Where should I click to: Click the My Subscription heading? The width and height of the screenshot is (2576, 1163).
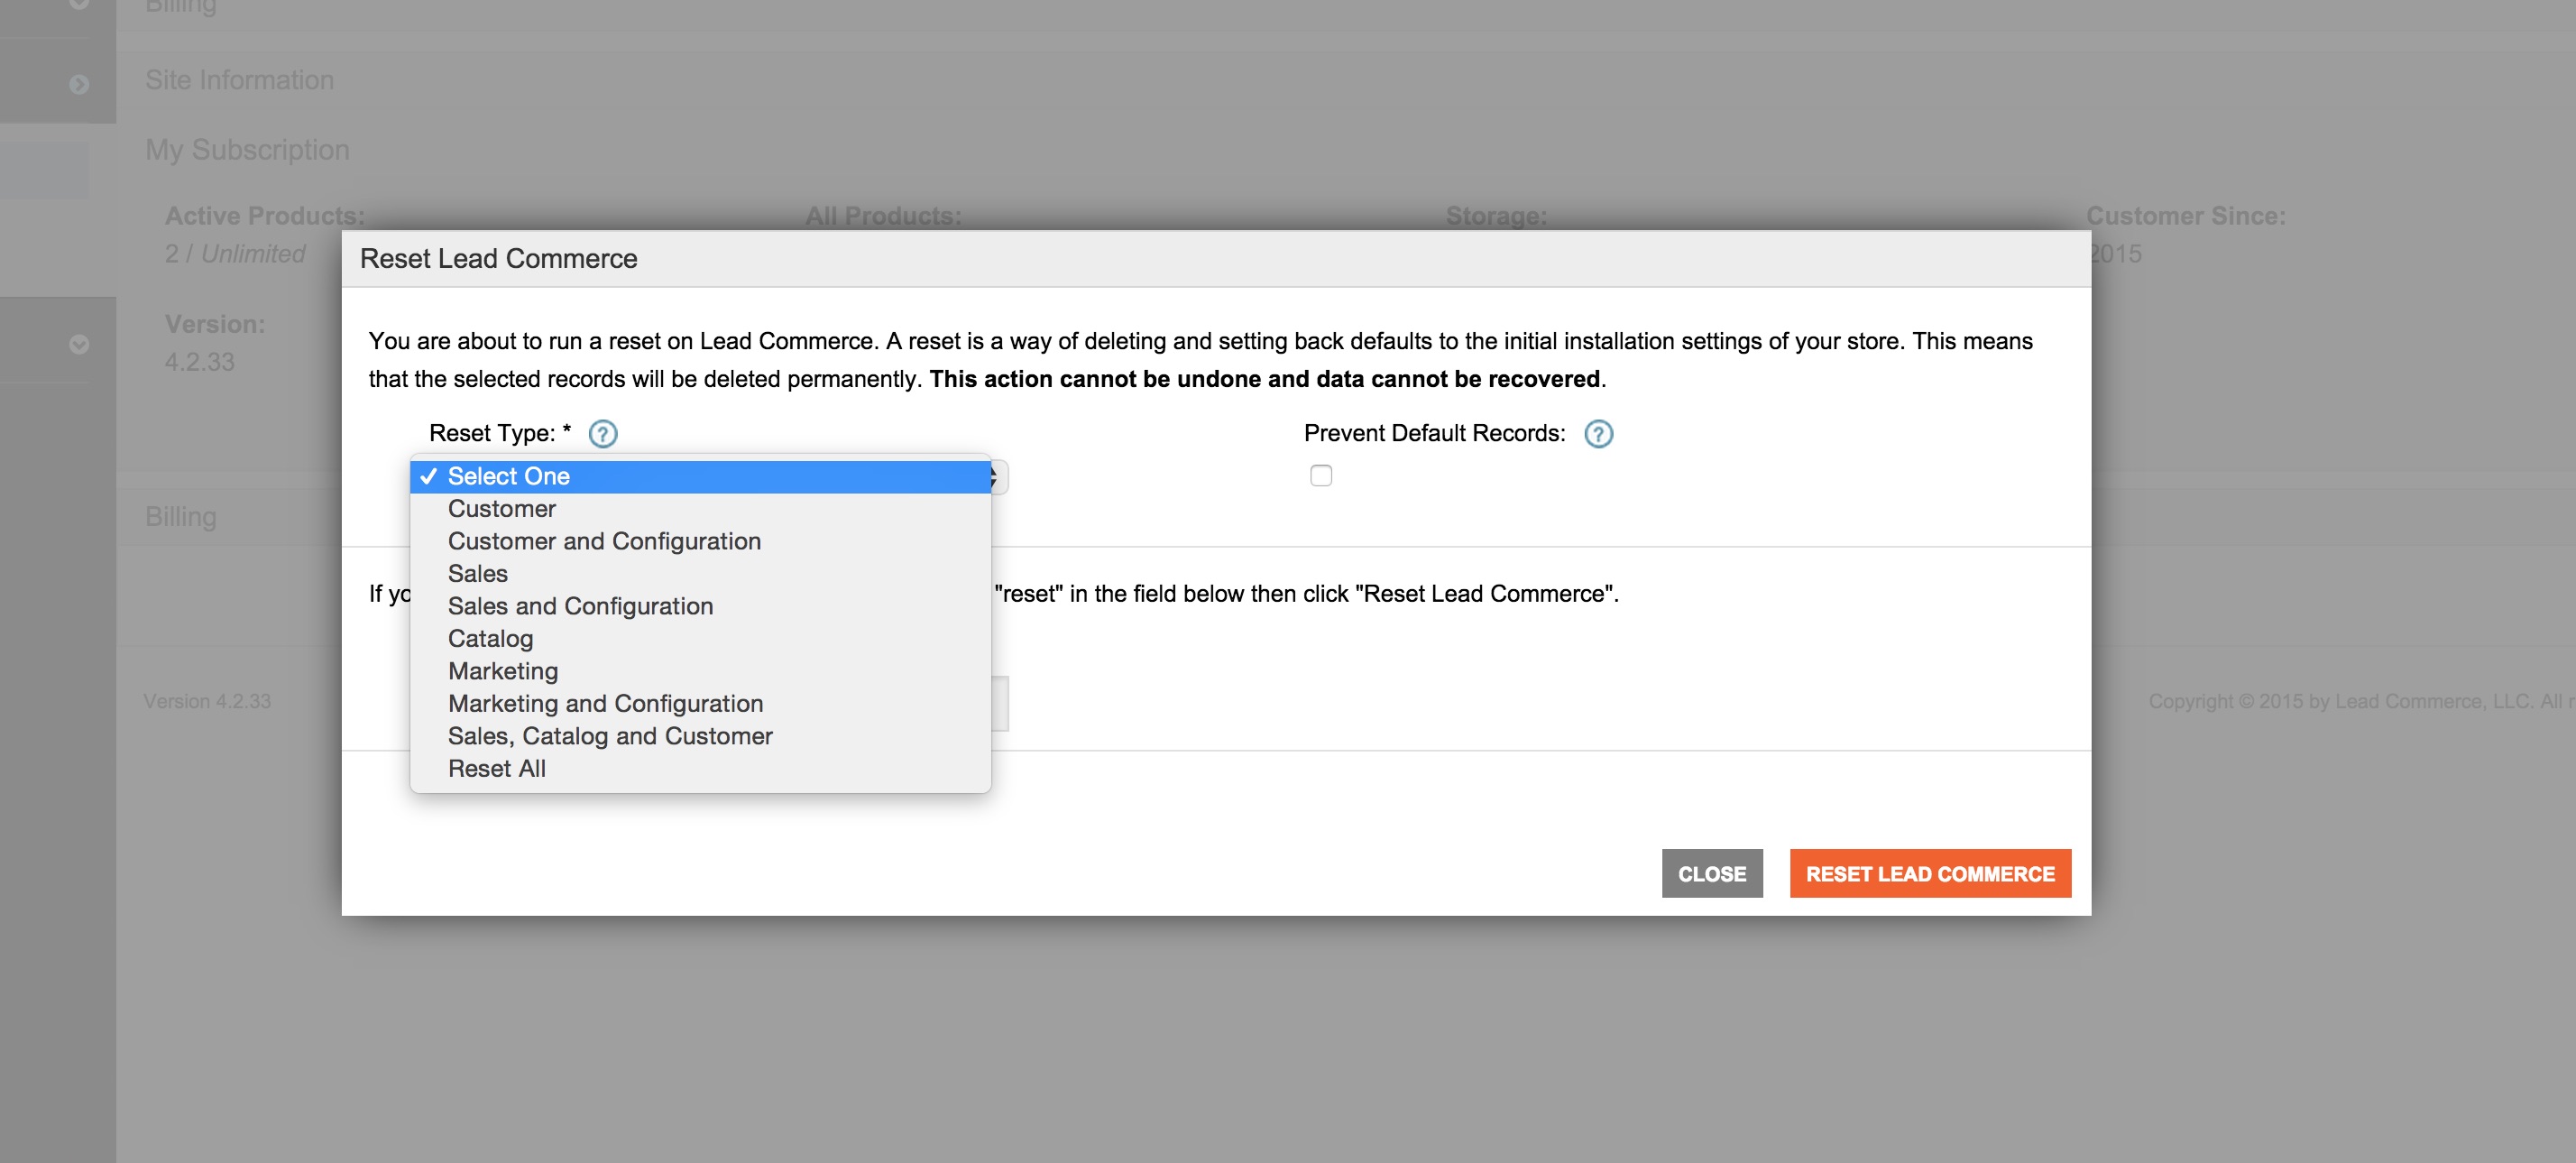247,150
